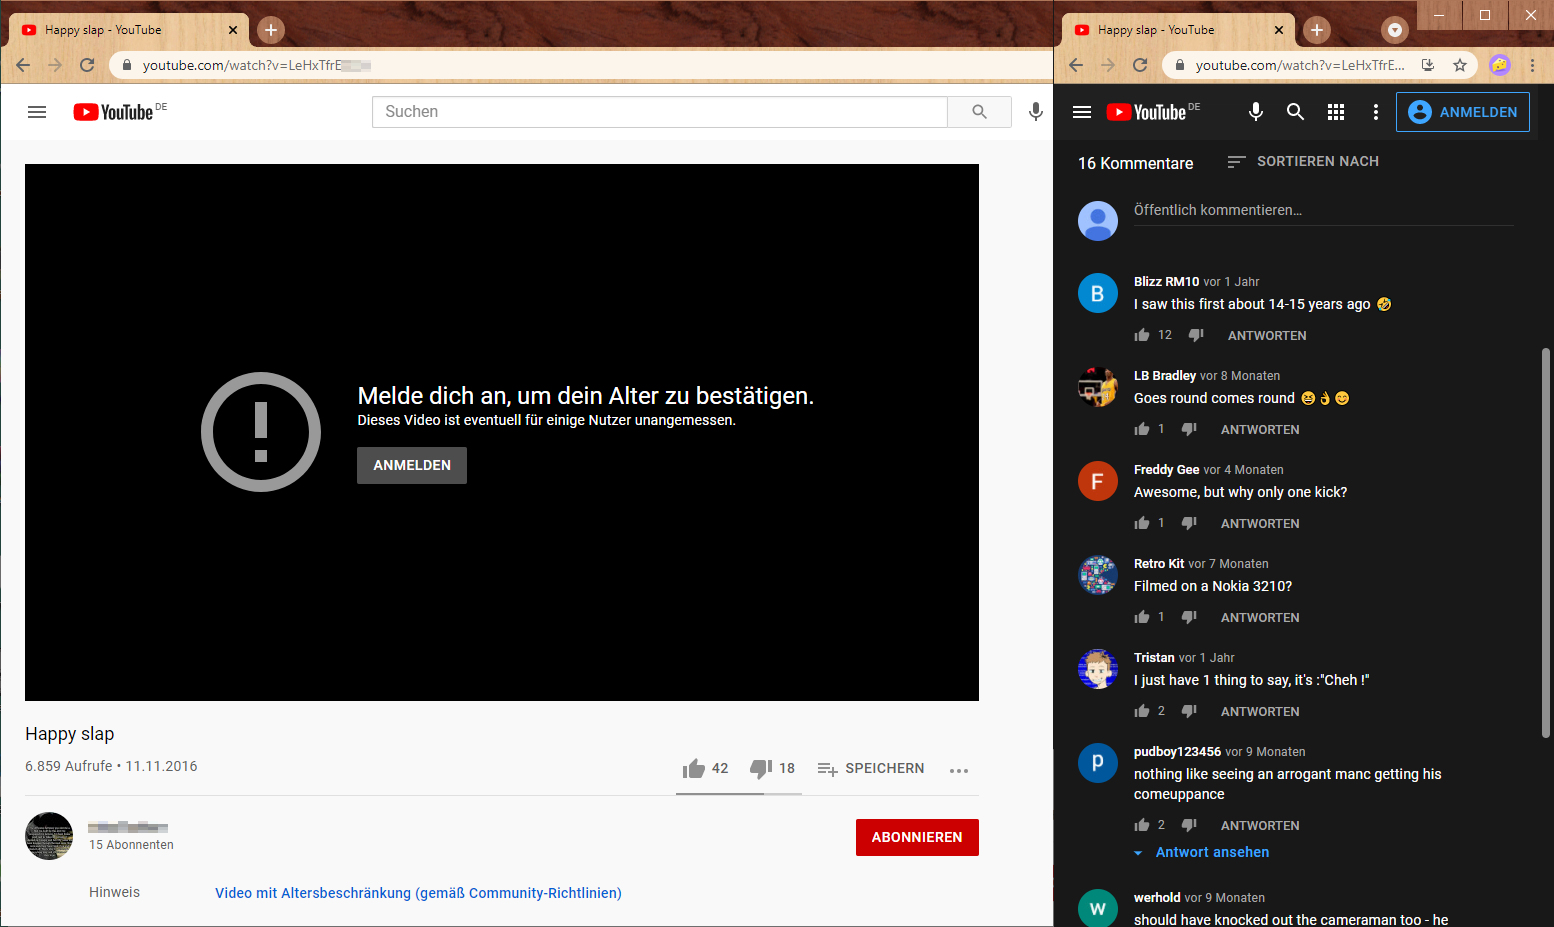Open the Chrome menu in the right window
This screenshot has width=1554, height=927.
point(1532,65)
